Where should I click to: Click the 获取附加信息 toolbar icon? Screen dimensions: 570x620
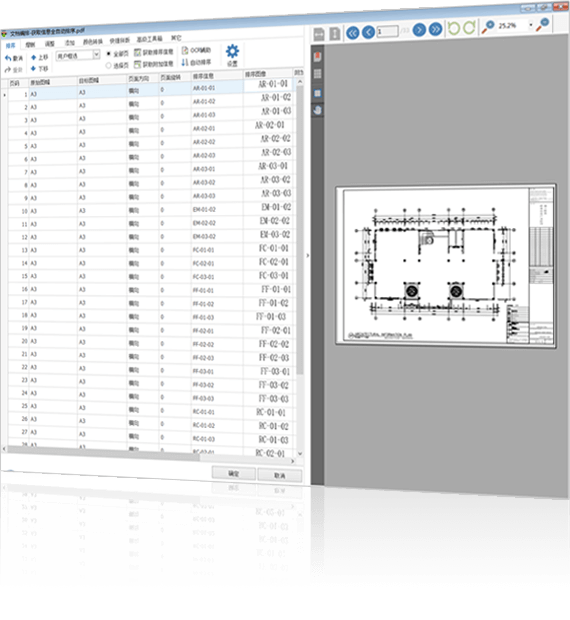coord(138,64)
